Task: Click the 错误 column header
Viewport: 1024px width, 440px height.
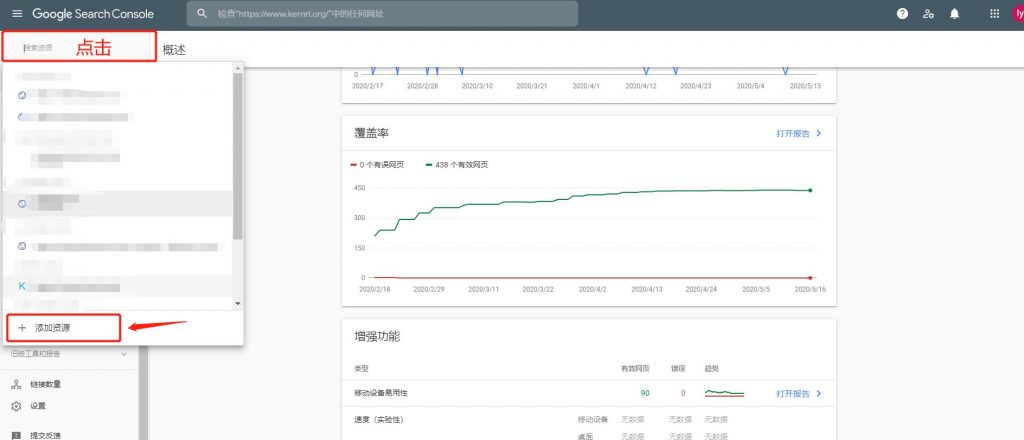Action: pos(679,369)
